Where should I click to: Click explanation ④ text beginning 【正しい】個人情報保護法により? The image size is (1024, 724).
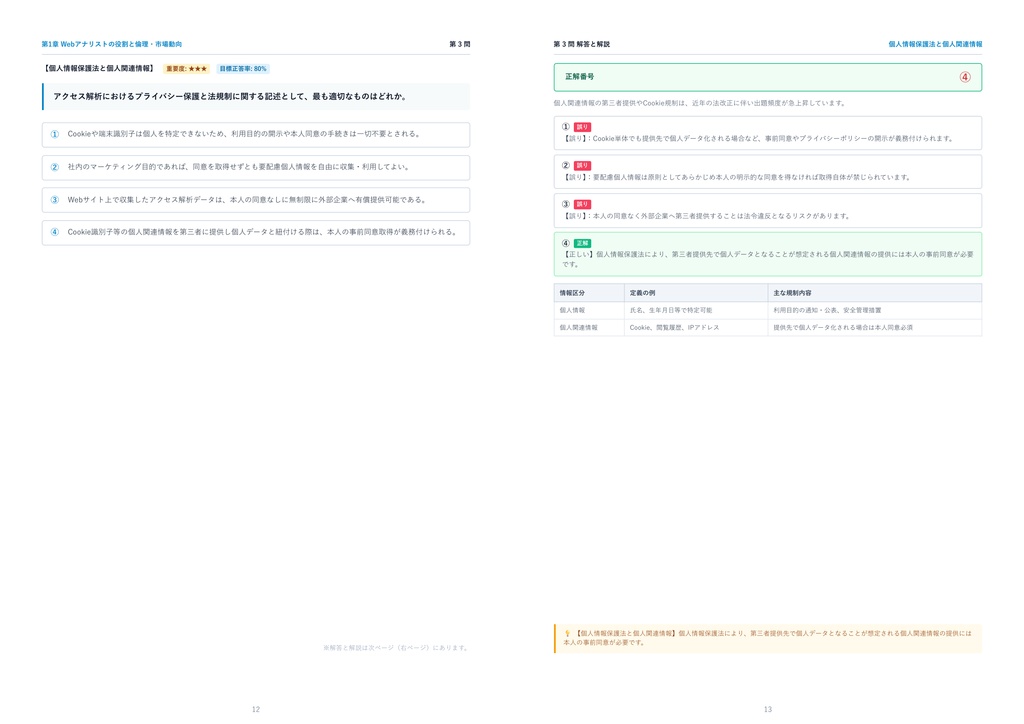[768, 259]
